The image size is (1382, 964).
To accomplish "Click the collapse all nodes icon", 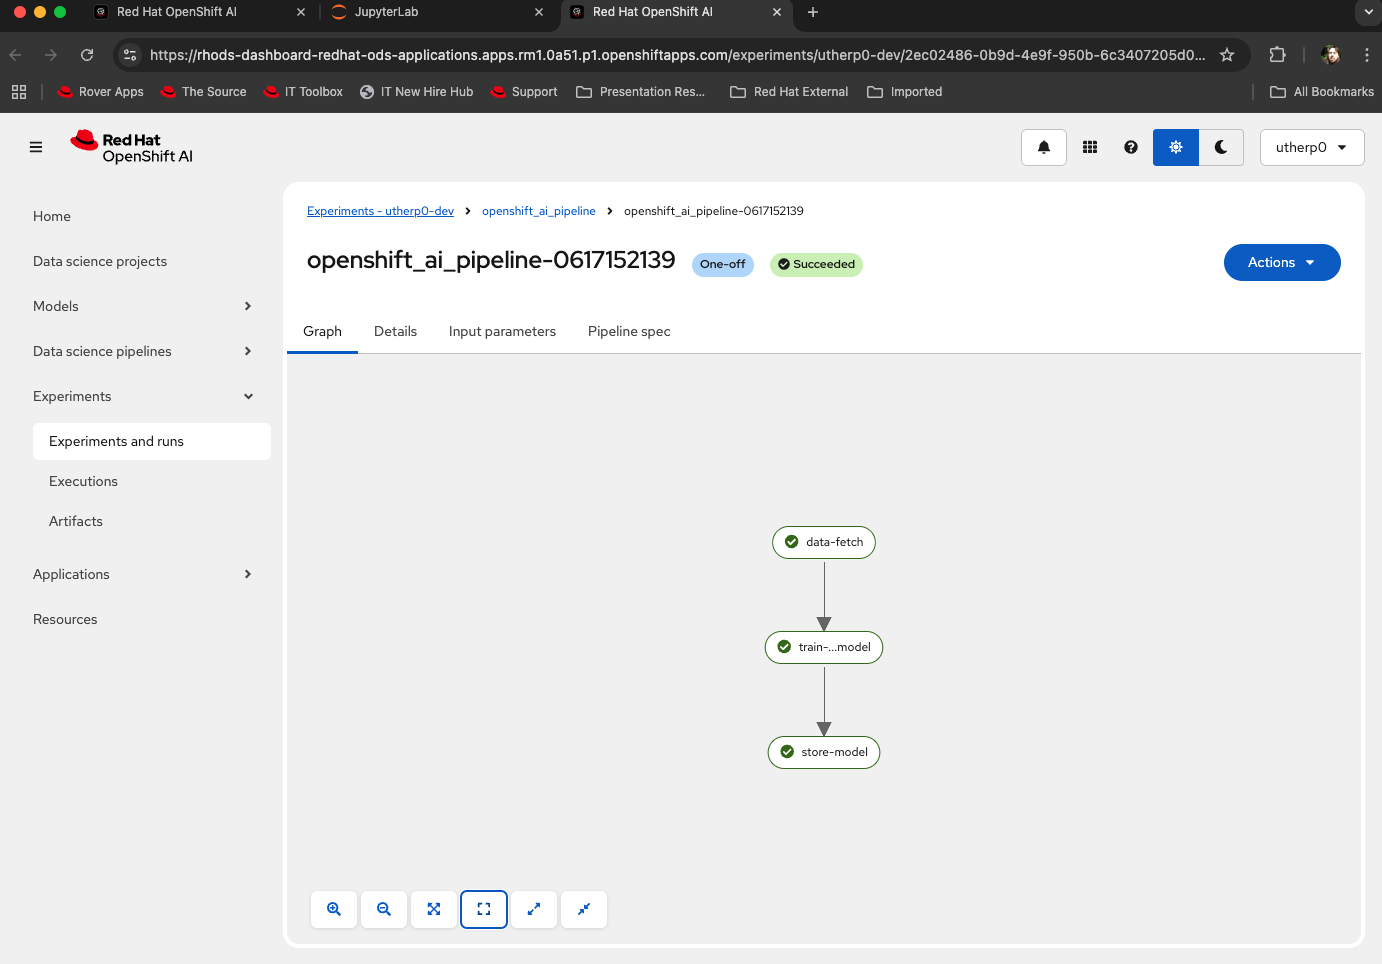I will pyautogui.click(x=584, y=909).
